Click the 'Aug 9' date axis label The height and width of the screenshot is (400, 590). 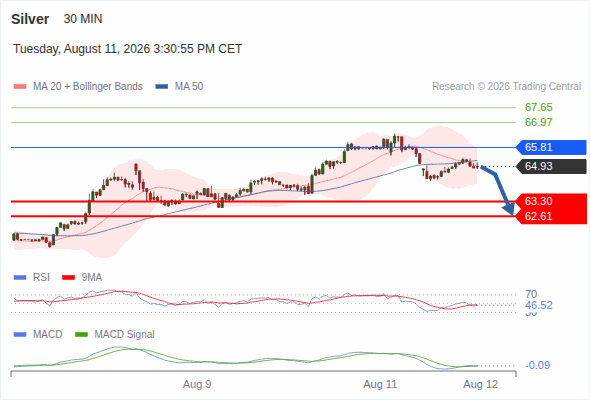point(197,385)
